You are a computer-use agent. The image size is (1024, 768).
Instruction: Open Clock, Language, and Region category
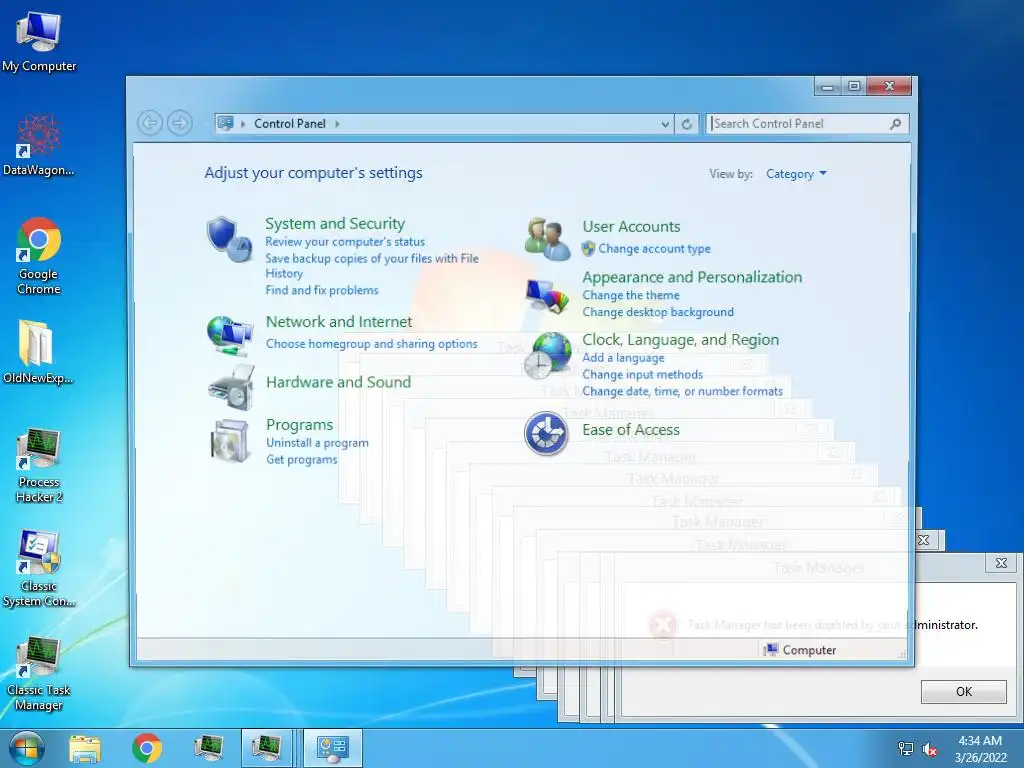point(680,340)
